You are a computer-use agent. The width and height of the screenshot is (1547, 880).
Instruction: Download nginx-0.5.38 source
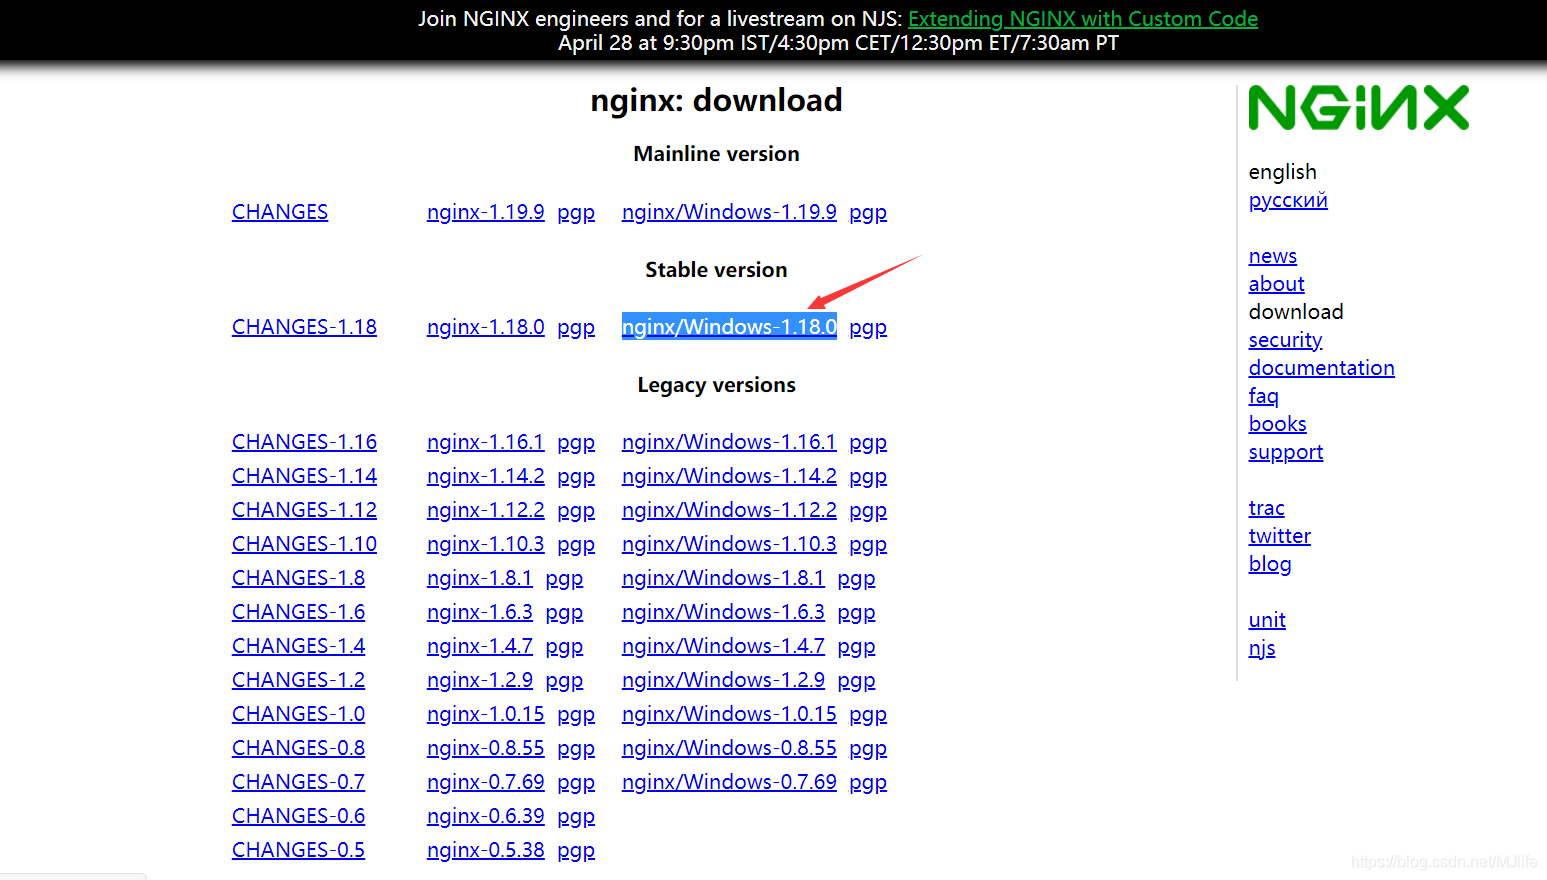click(x=485, y=850)
